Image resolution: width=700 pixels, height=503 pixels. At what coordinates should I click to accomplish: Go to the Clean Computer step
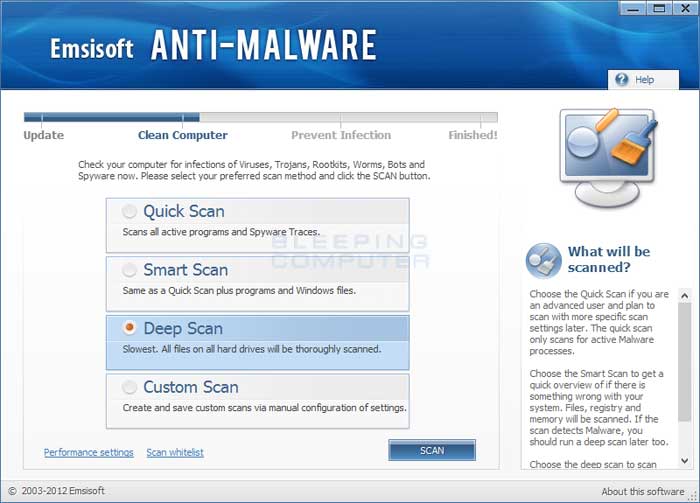pyautogui.click(x=183, y=135)
